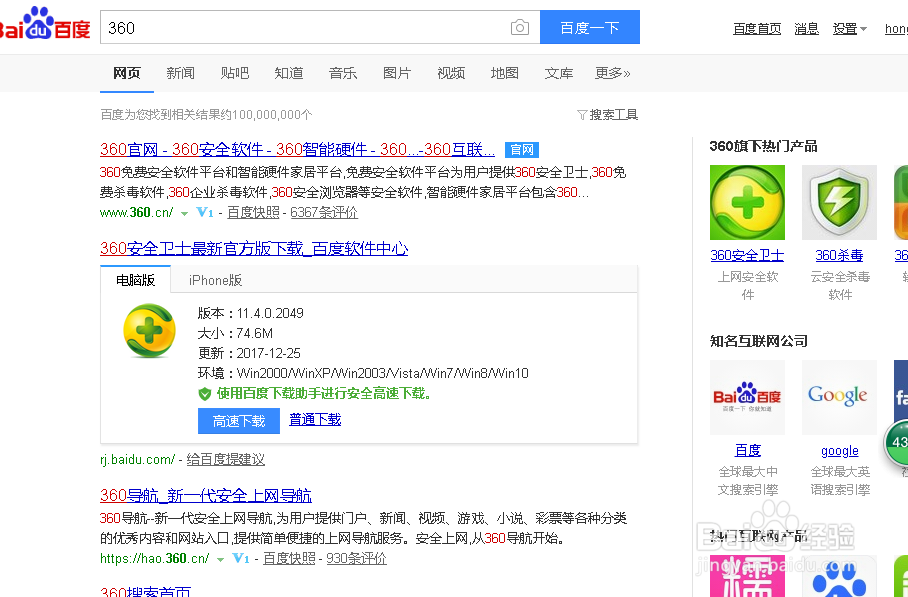Click the rj.baidu.com/ URL text
Image resolution: width=908 pixels, height=597 pixels.
tap(137, 460)
